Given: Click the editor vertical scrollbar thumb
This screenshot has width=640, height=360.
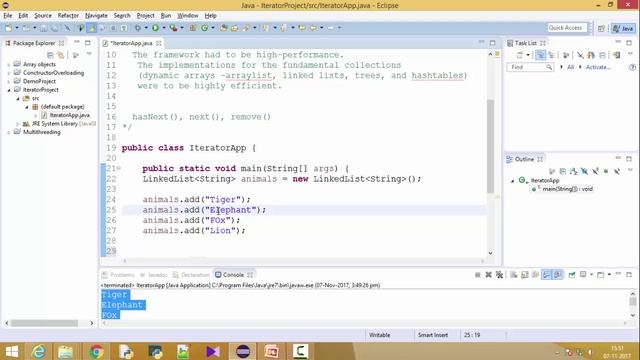Looking at the screenshot, I should (490, 145).
